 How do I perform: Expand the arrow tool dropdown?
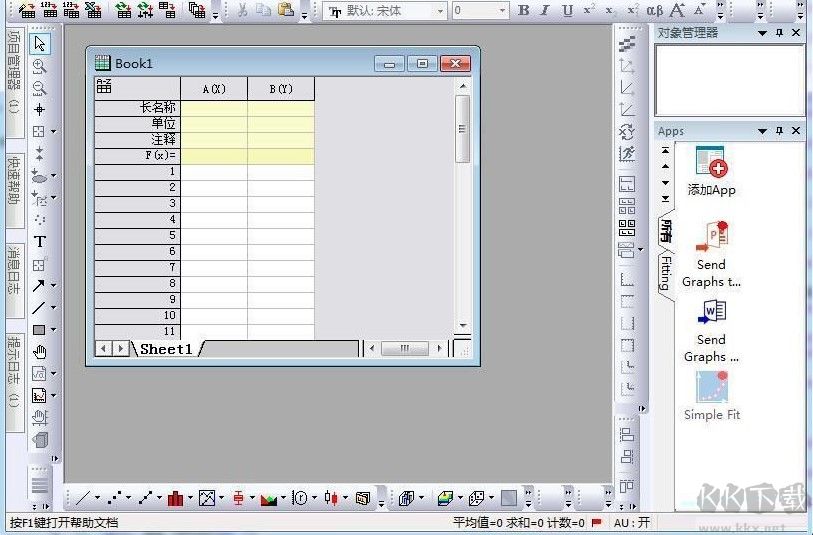click(x=53, y=286)
